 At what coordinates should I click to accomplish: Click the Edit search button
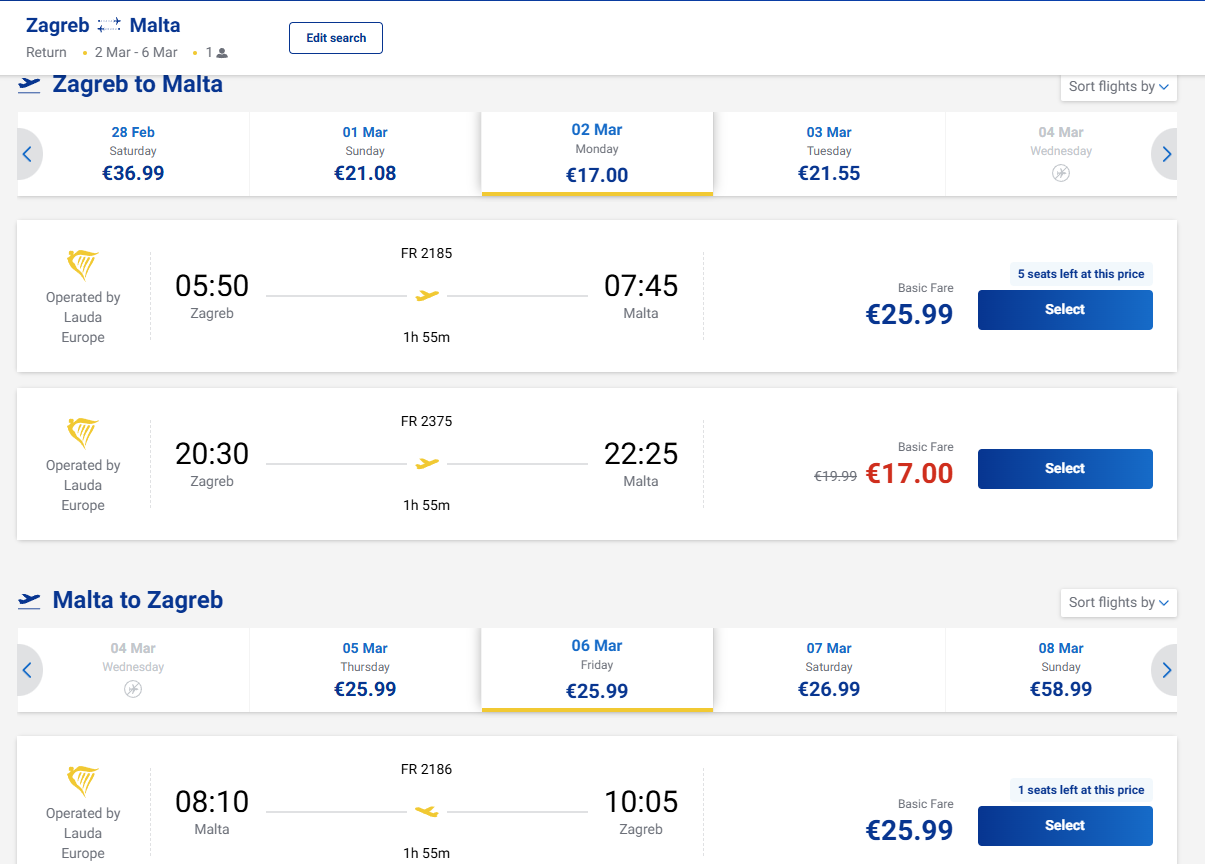336,38
